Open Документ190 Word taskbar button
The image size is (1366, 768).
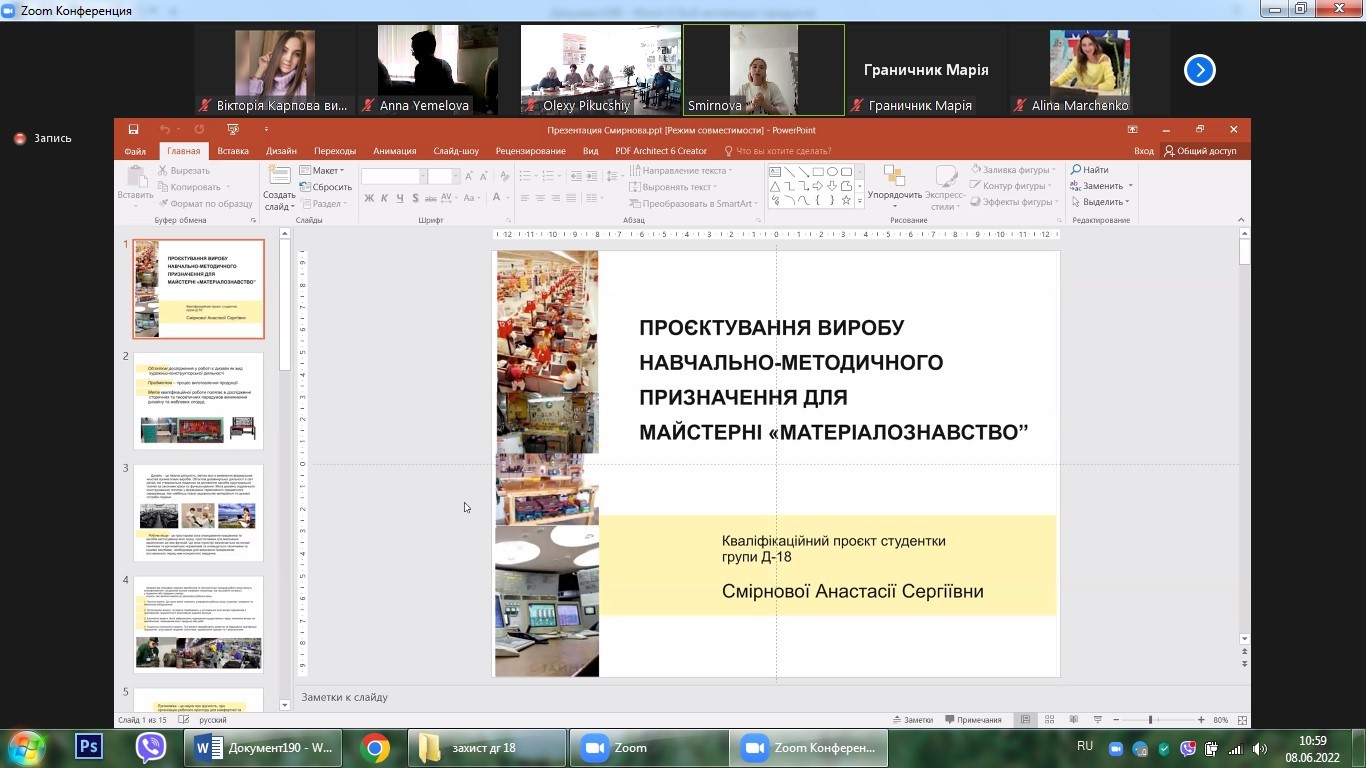click(x=262, y=747)
